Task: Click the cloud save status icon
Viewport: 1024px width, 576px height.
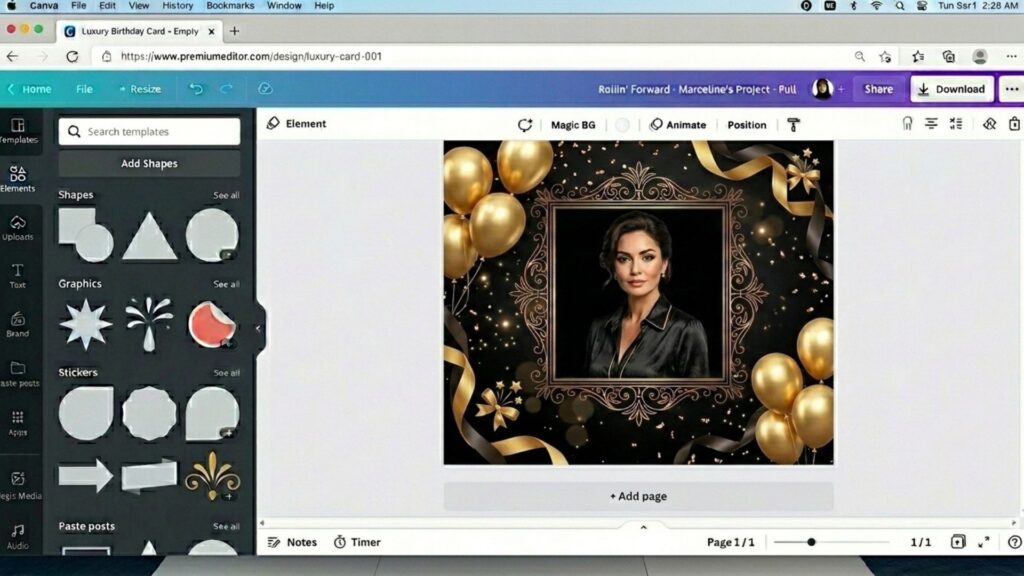Action: (264, 89)
